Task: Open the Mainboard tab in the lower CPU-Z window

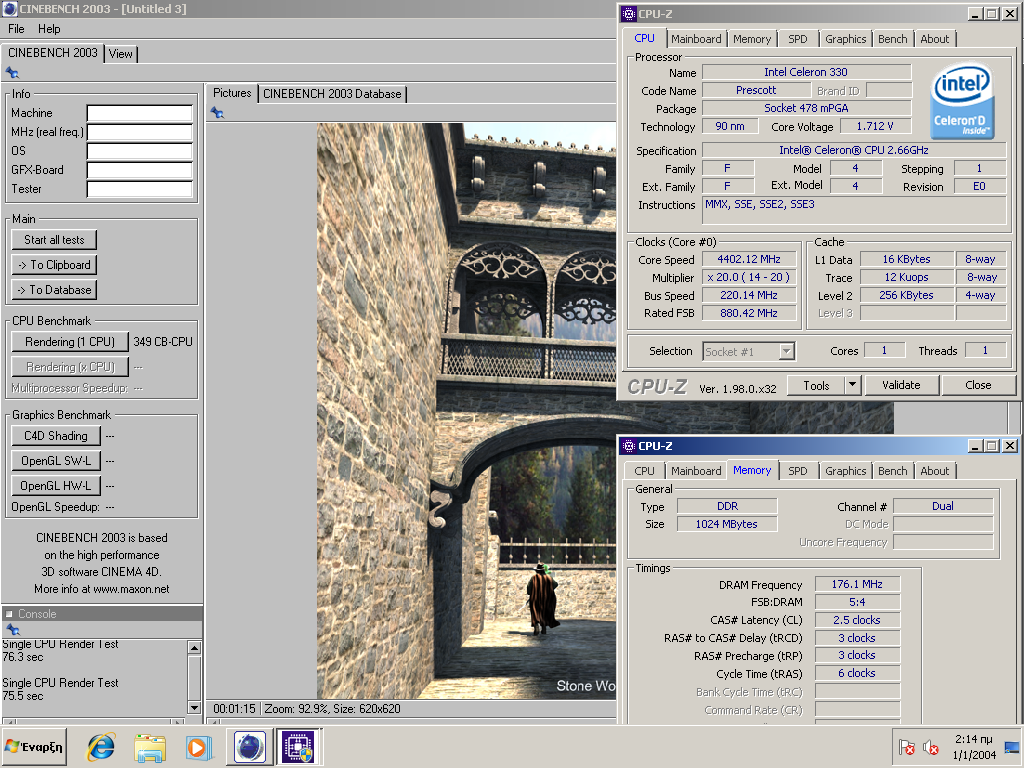Action: click(x=696, y=471)
